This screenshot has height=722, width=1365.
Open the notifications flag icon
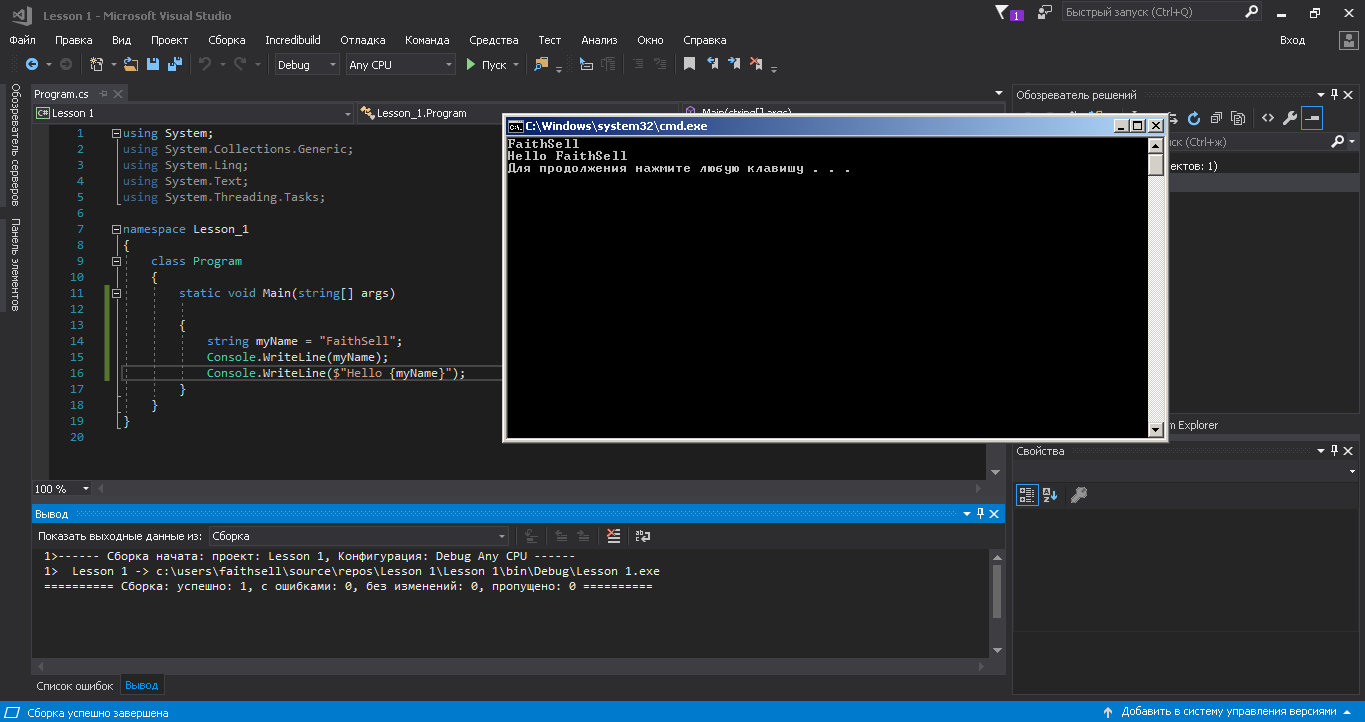pos(1003,13)
